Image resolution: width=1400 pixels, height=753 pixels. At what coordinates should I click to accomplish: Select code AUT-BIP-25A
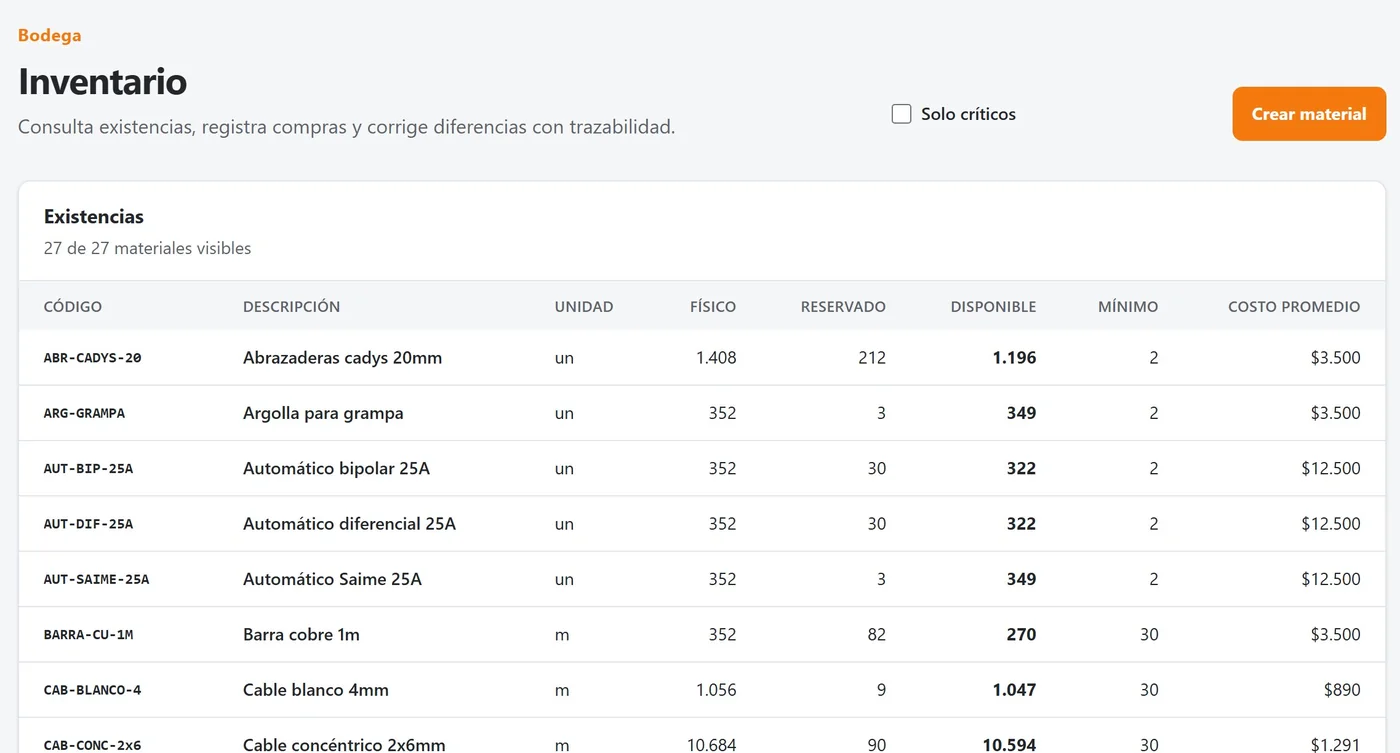tap(89, 468)
